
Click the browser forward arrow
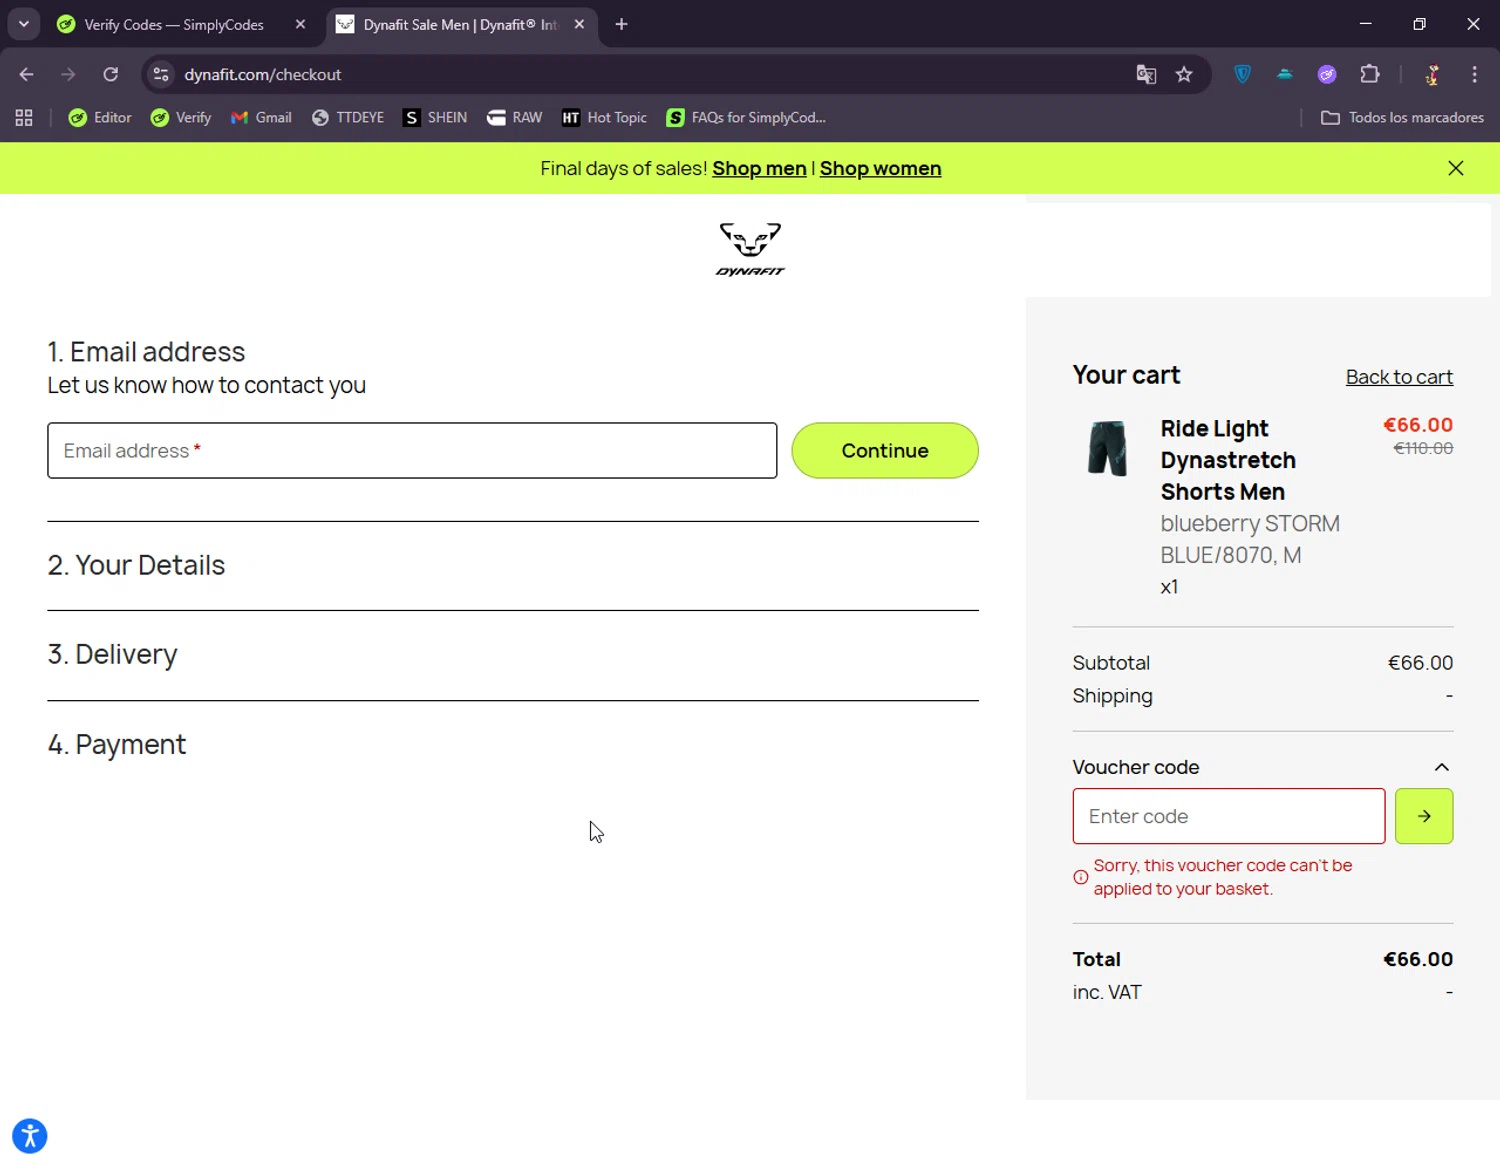tap(68, 74)
